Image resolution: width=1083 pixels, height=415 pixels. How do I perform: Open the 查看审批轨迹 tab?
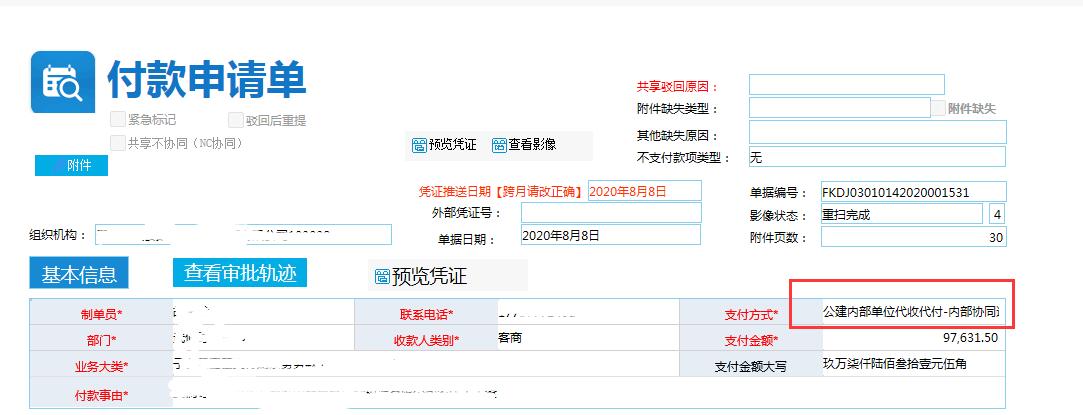(239, 273)
